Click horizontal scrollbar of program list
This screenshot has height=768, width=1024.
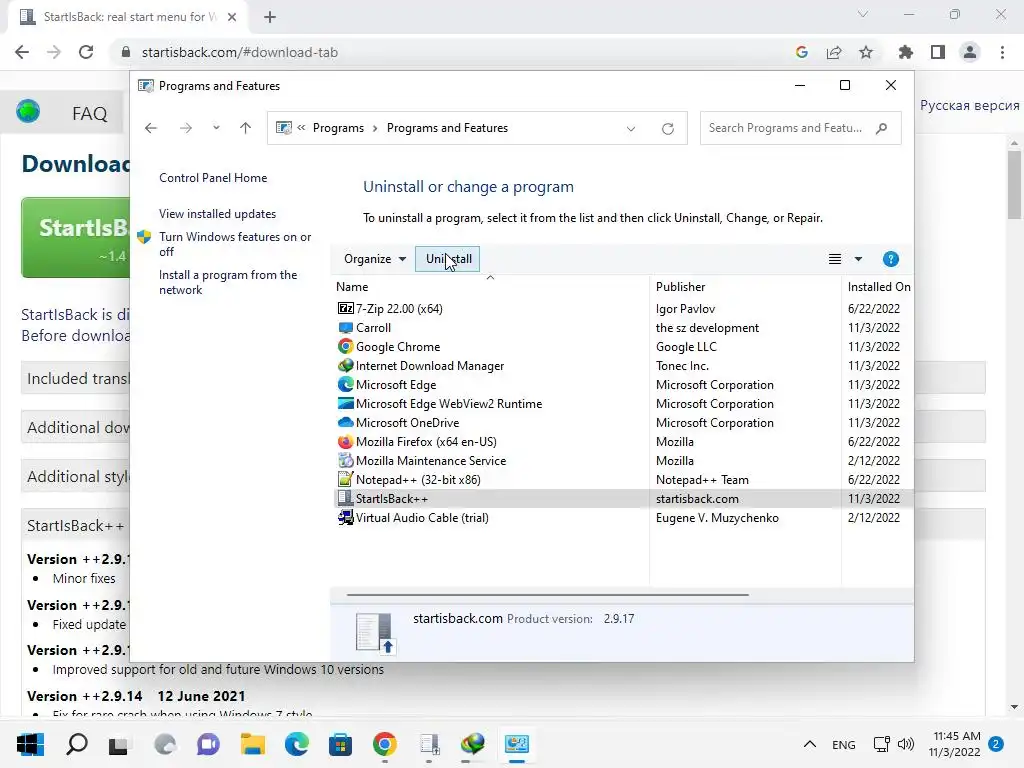547,595
